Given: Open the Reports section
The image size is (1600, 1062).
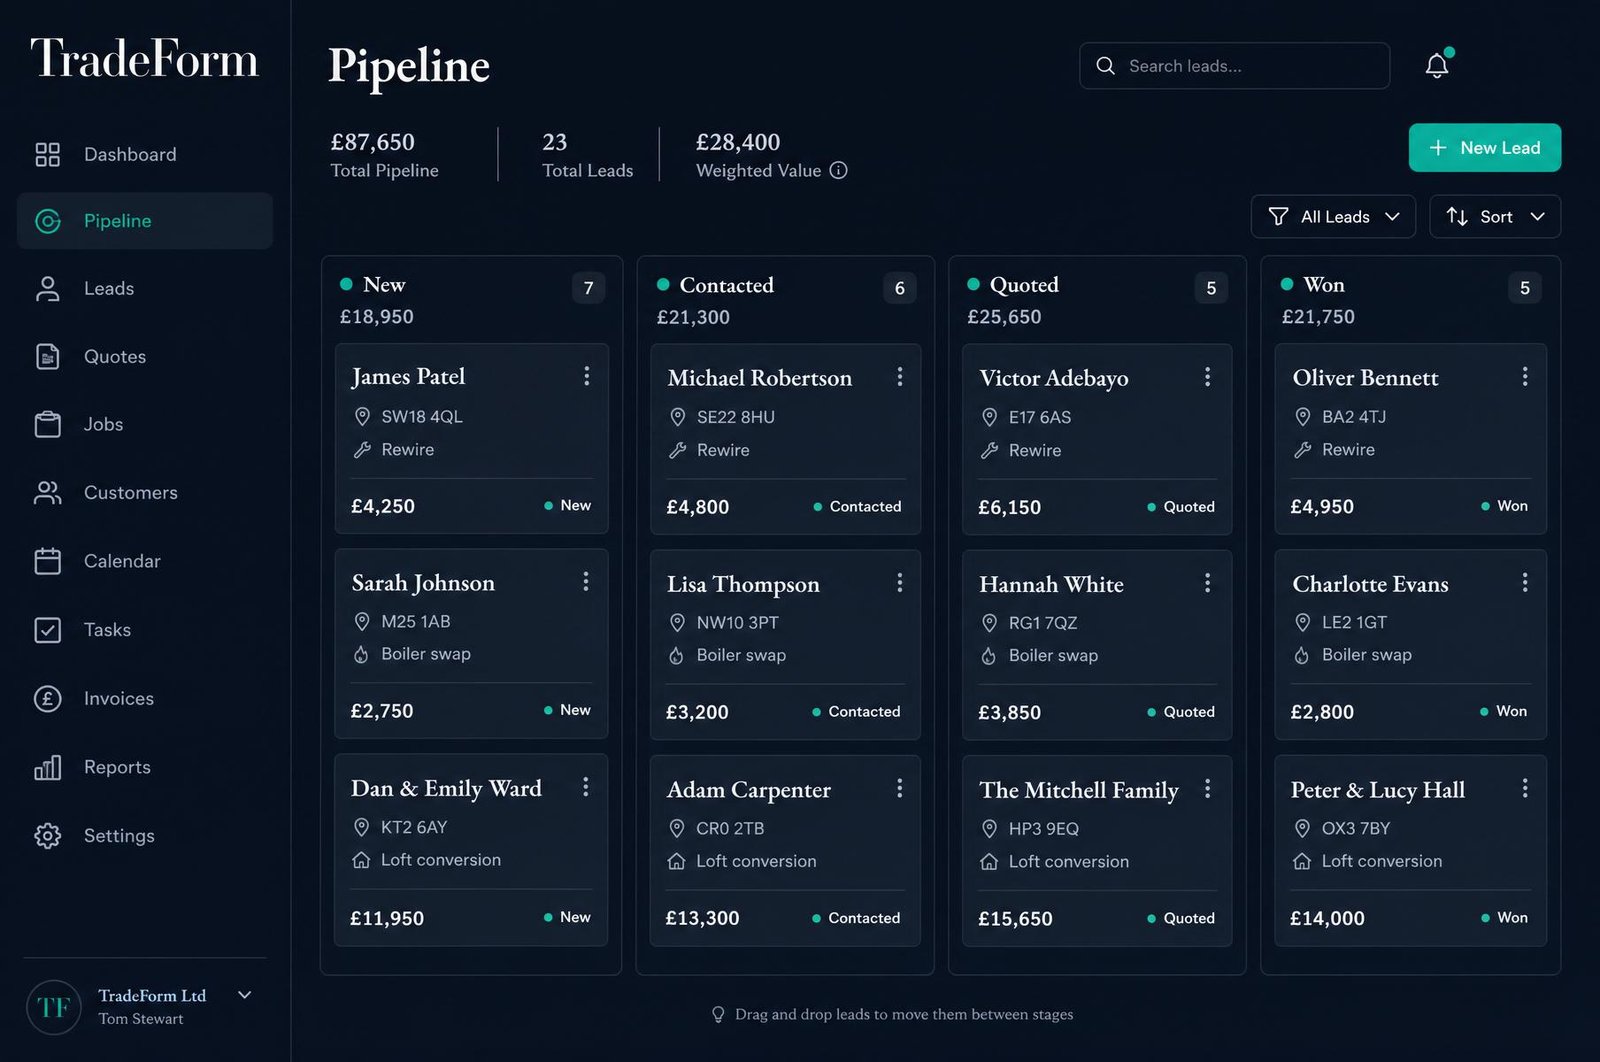Looking at the screenshot, I should pos(145,767).
